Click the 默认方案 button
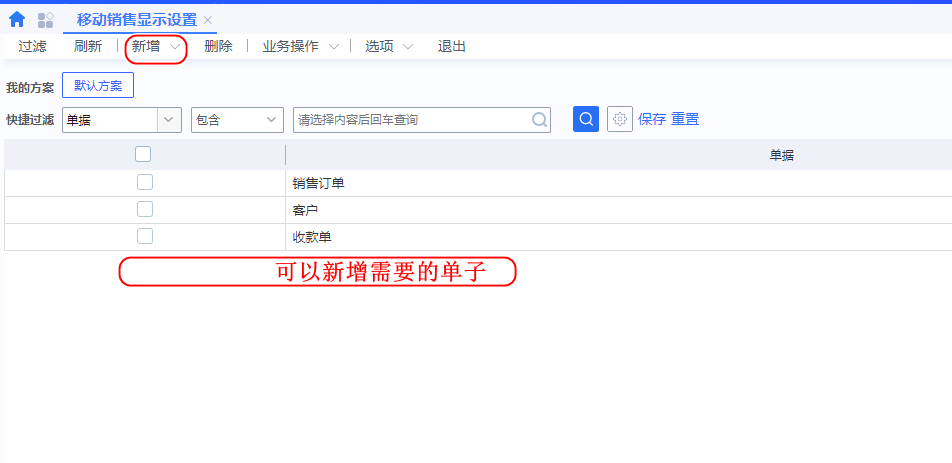 98,86
